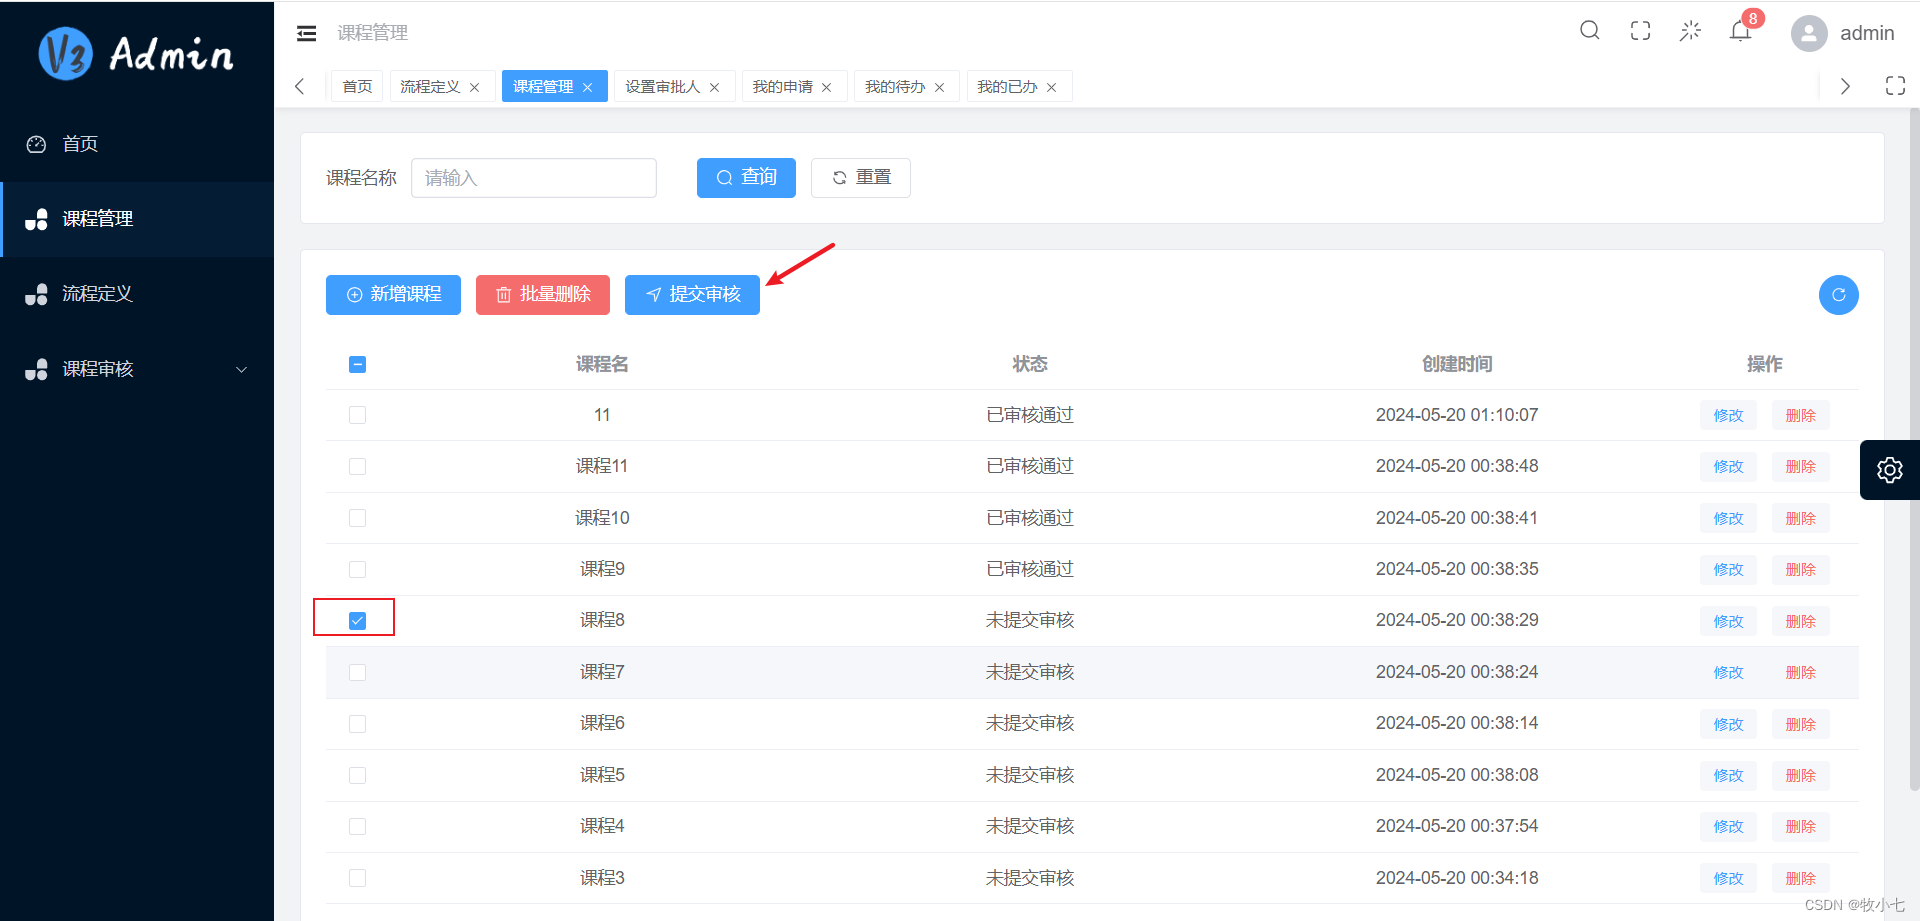Click the 提交审核 submit review button
The width and height of the screenshot is (1920, 921).
pyautogui.click(x=692, y=294)
